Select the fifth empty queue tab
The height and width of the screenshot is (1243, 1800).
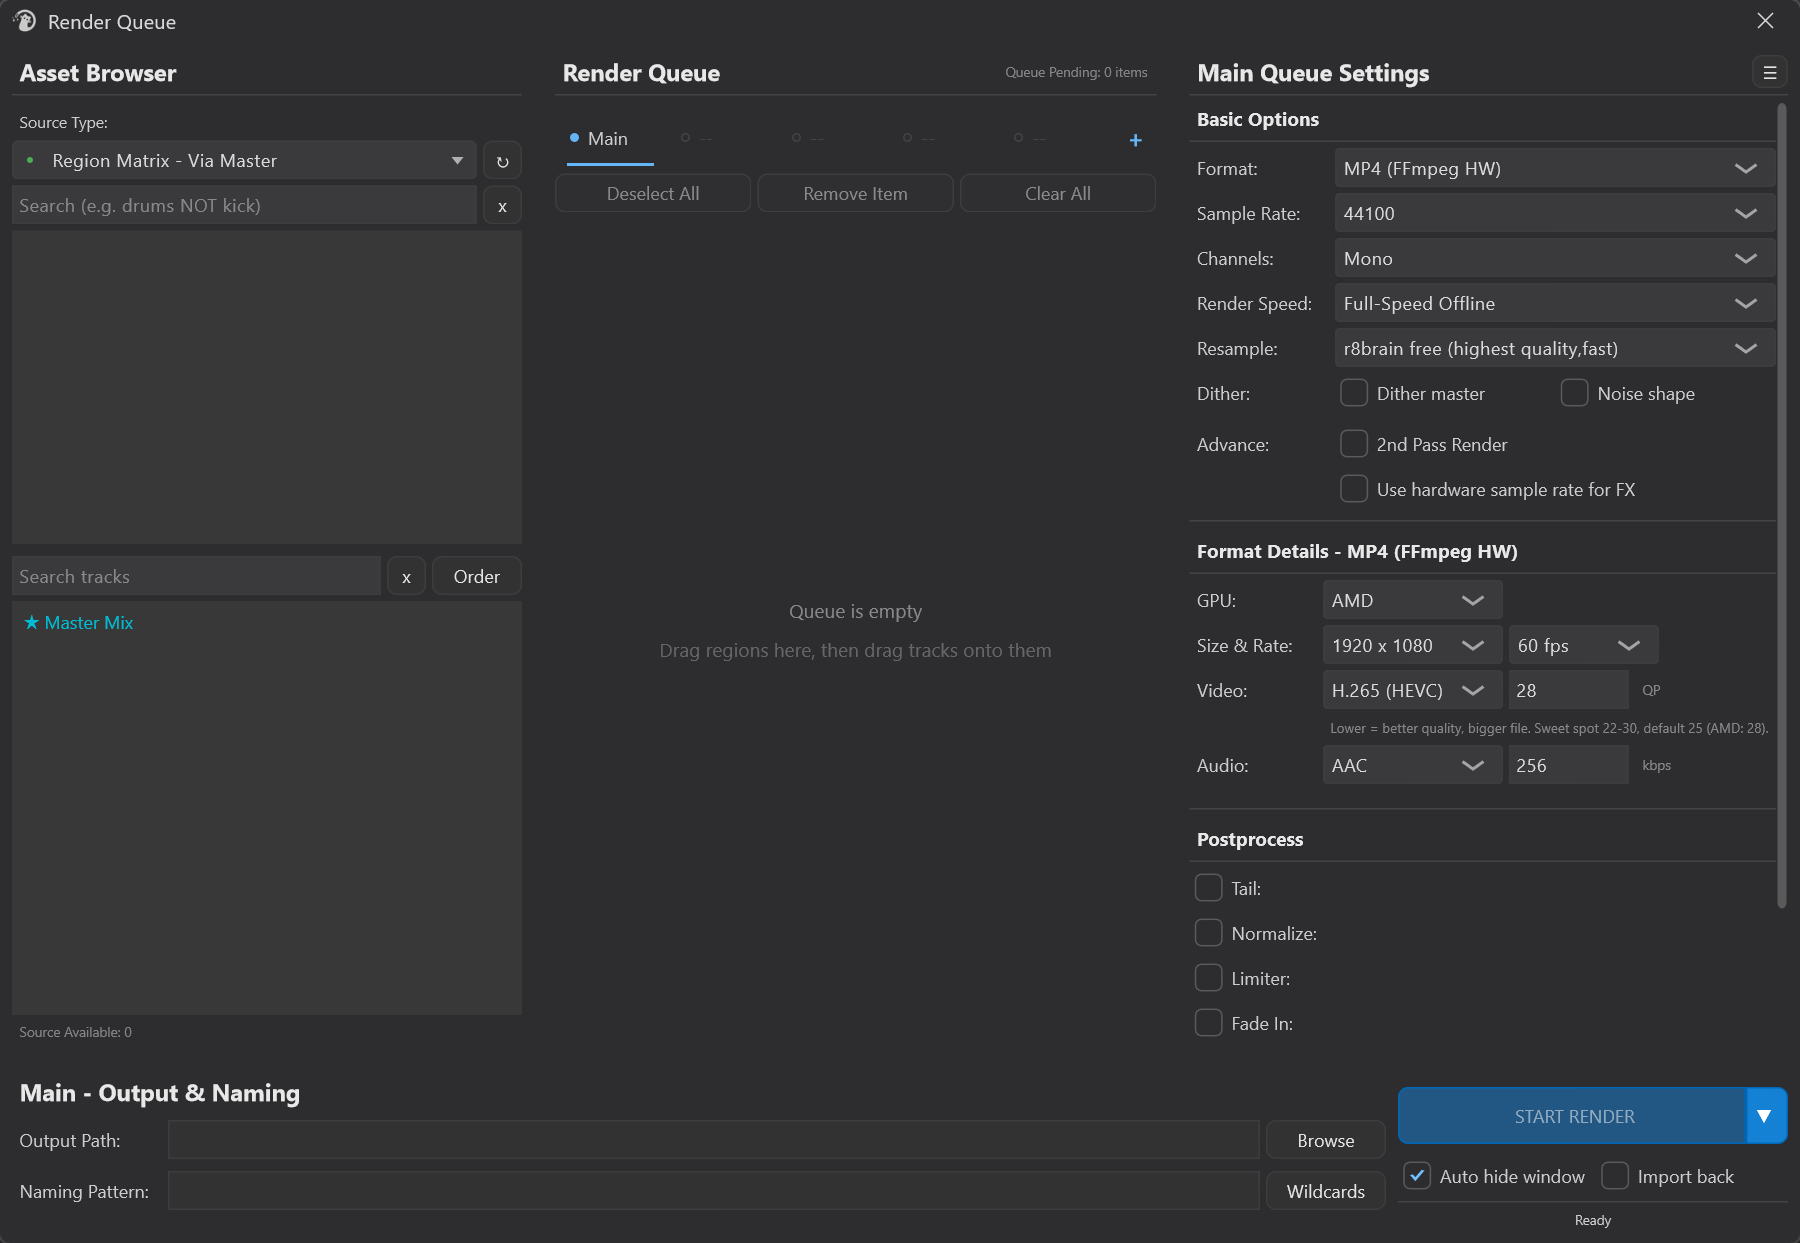click(x=1030, y=138)
